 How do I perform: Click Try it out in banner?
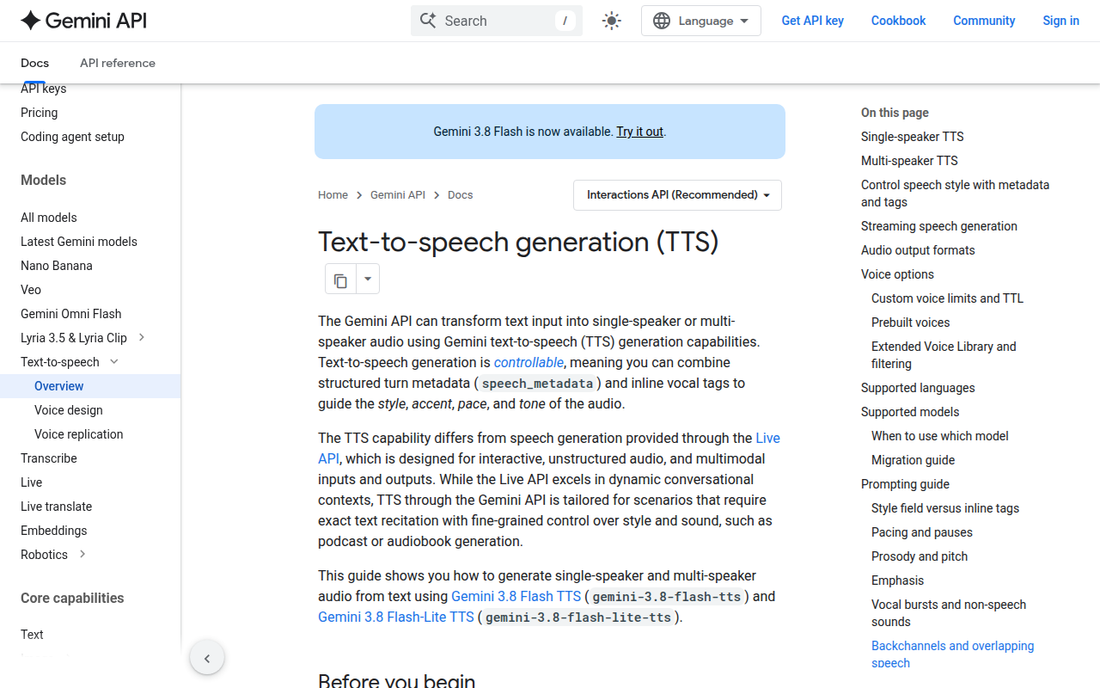[x=640, y=132]
